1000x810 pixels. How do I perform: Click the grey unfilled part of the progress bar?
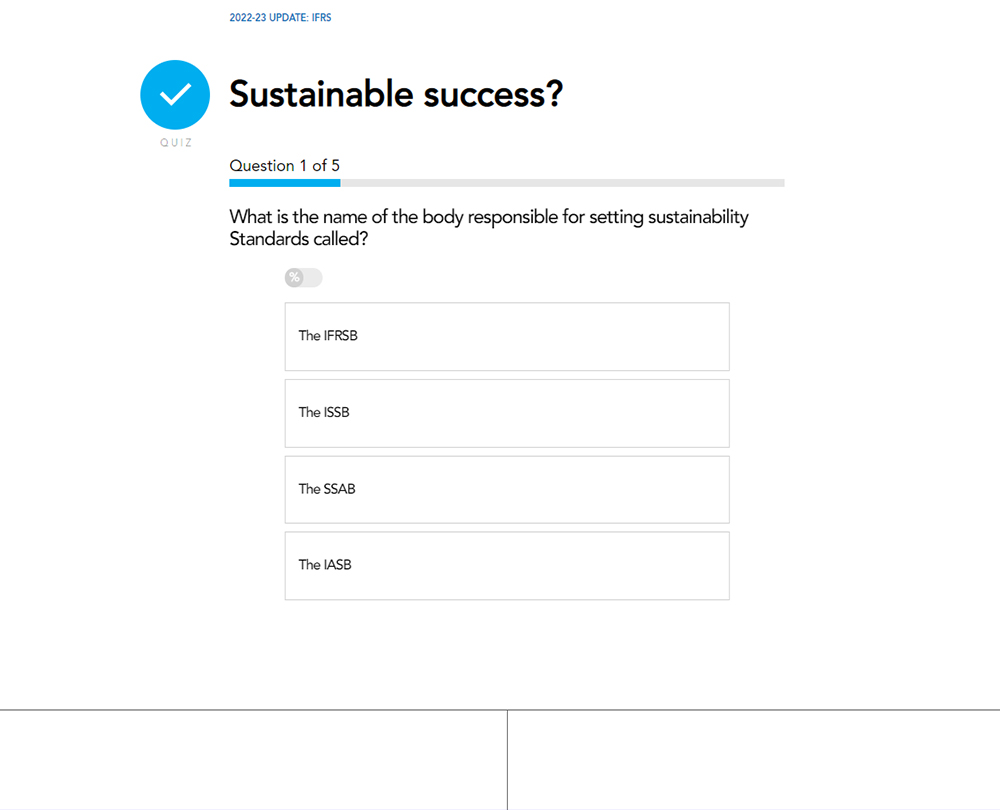tap(562, 183)
